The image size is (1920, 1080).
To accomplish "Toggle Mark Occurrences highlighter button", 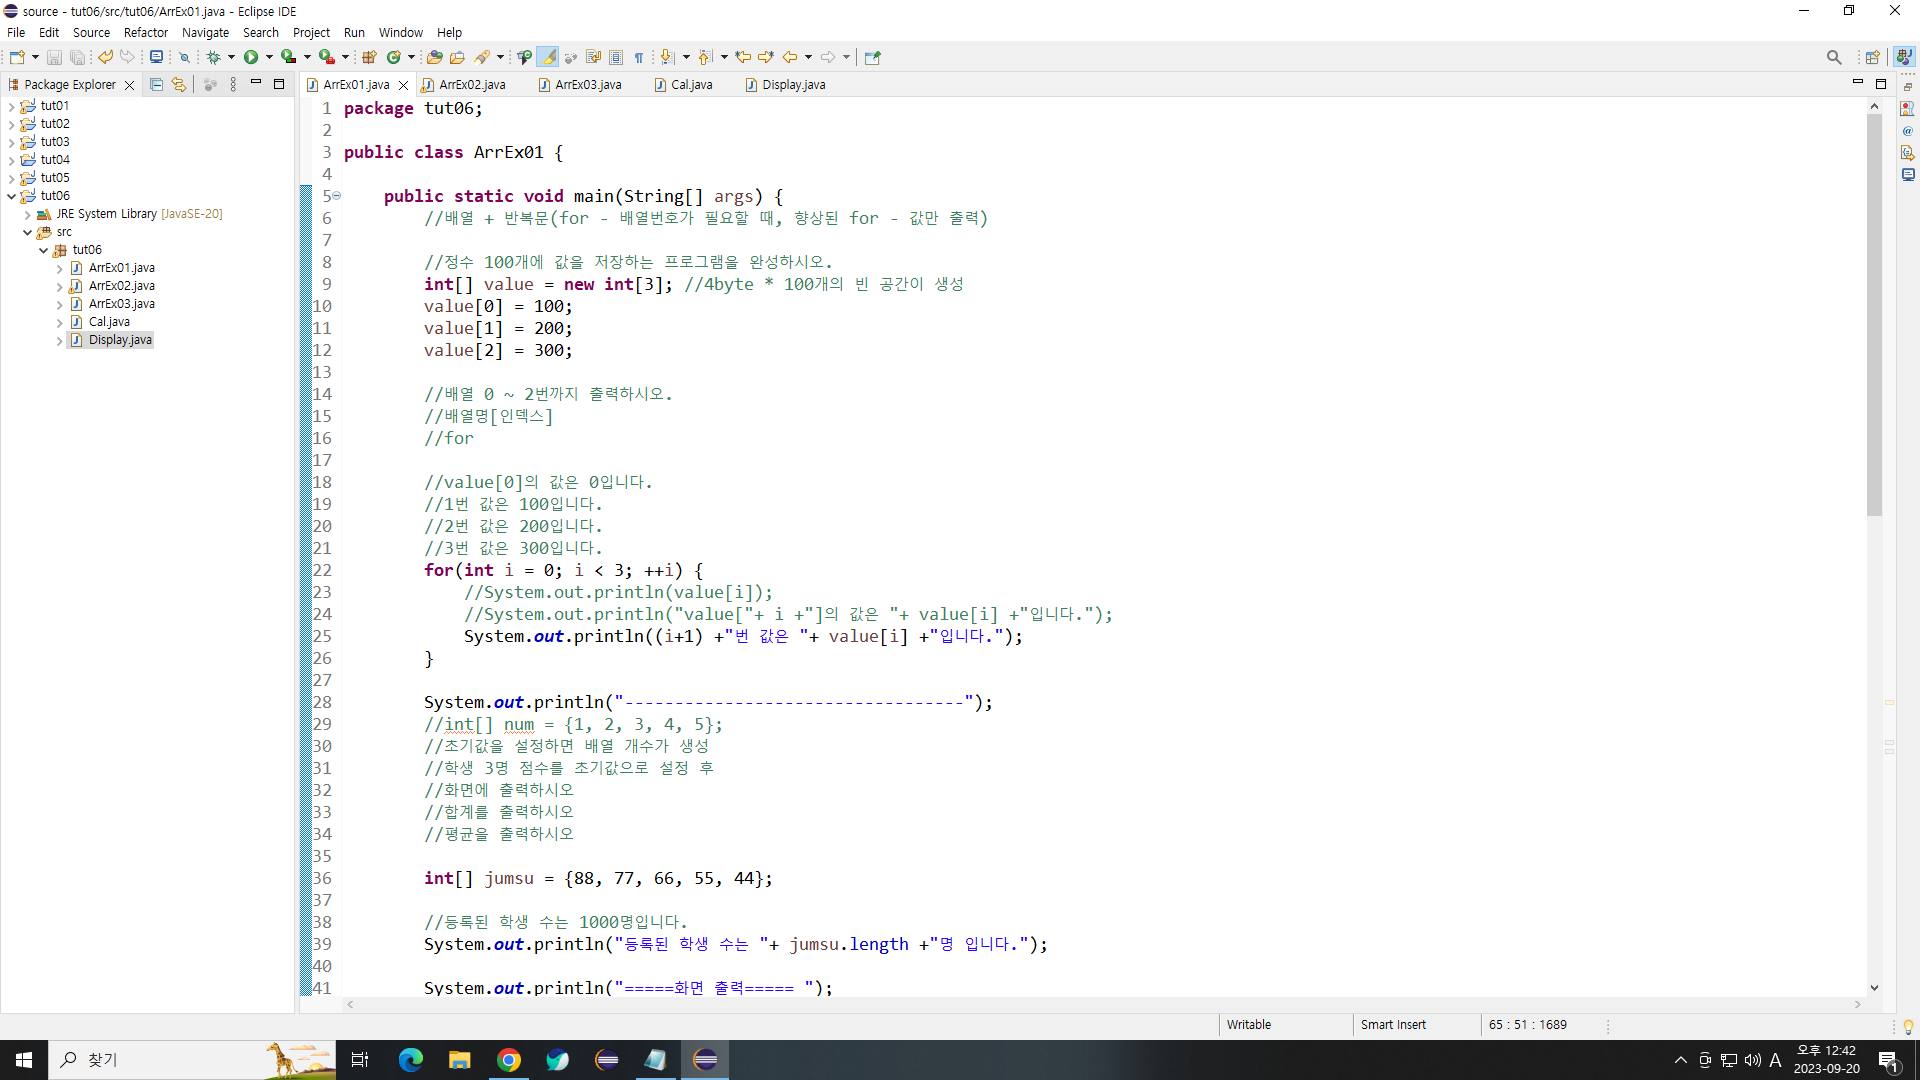I will point(548,57).
